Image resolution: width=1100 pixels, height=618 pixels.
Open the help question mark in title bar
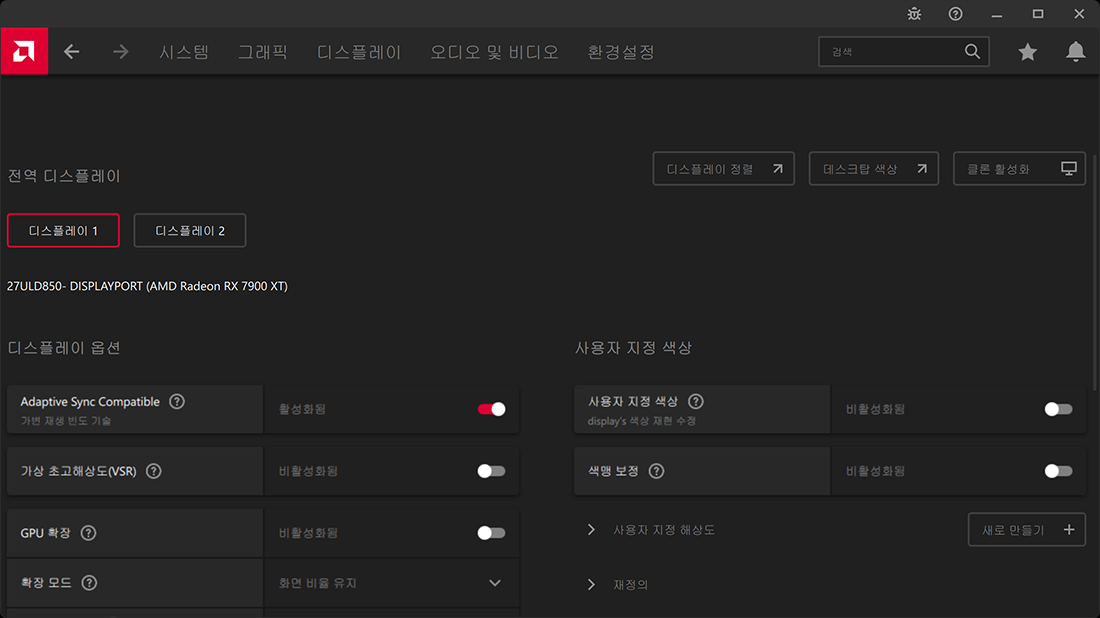pyautogui.click(x=956, y=14)
